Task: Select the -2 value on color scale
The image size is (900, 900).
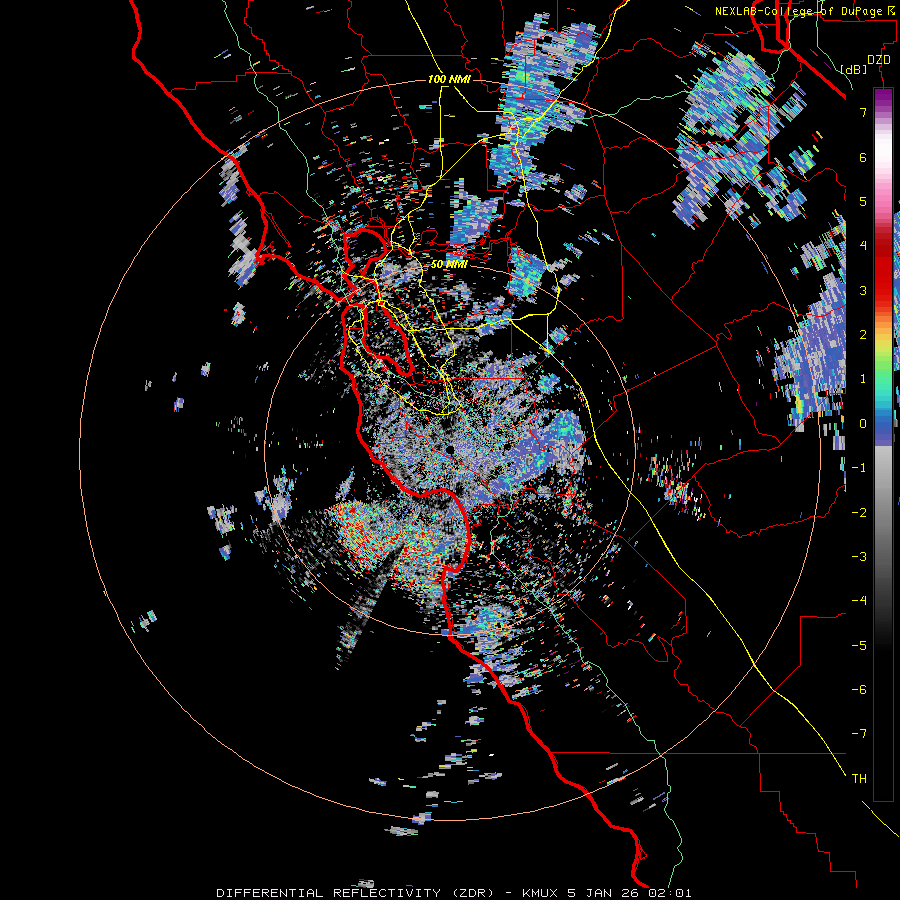Action: pyautogui.click(x=859, y=512)
